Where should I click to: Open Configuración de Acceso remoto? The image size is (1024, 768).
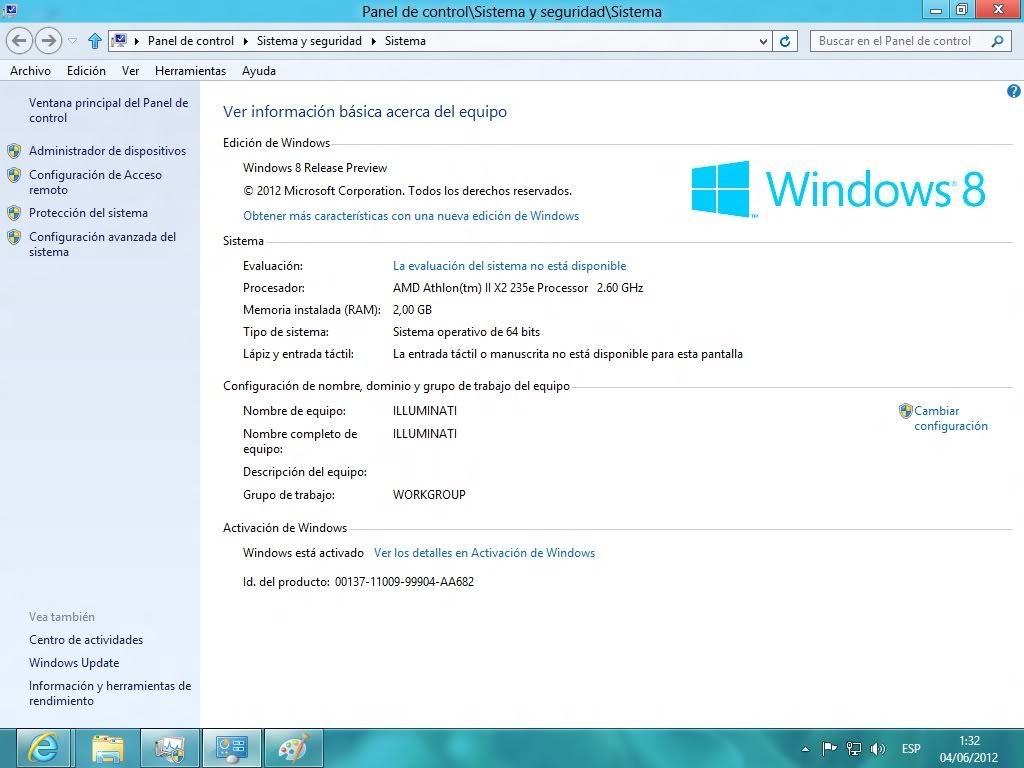[95, 182]
